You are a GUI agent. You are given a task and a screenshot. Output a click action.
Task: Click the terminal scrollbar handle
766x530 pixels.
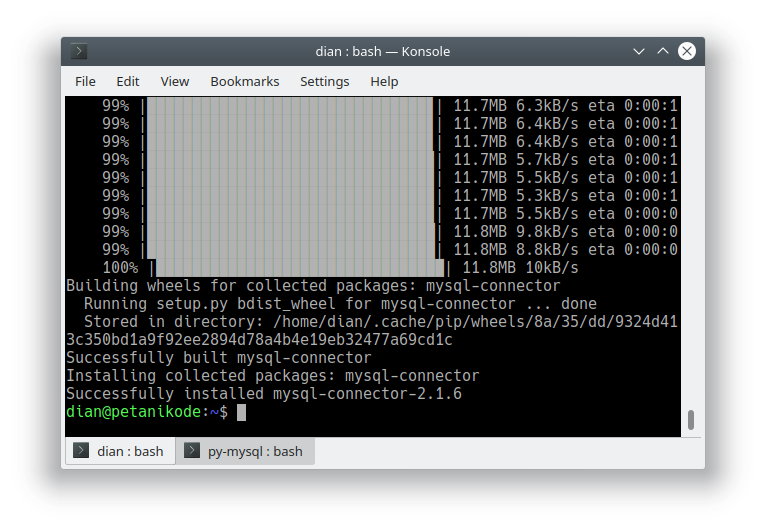690,419
